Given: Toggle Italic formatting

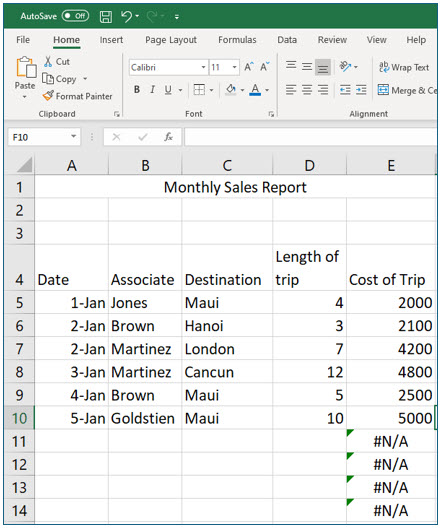Looking at the screenshot, I should (x=153, y=90).
